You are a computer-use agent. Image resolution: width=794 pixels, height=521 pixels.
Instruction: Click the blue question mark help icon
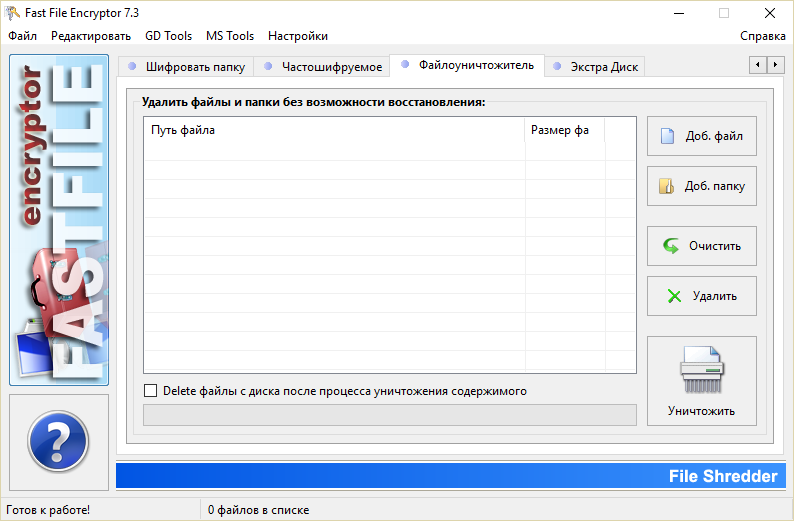58,442
